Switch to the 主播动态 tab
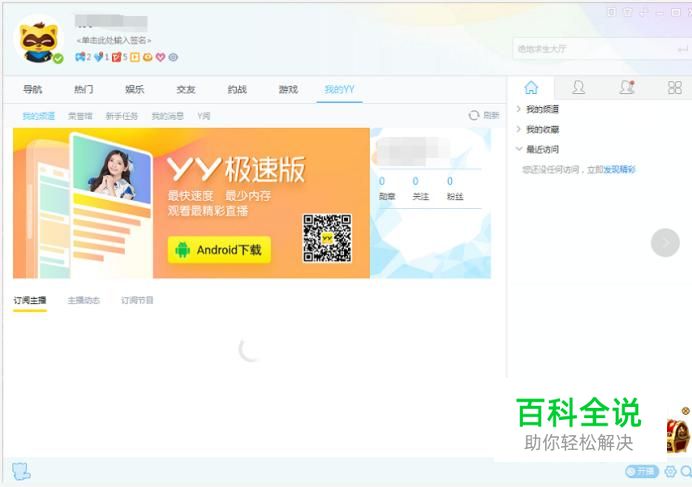Image resolution: width=692 pixels, height=487 pixels. point(83,300)
